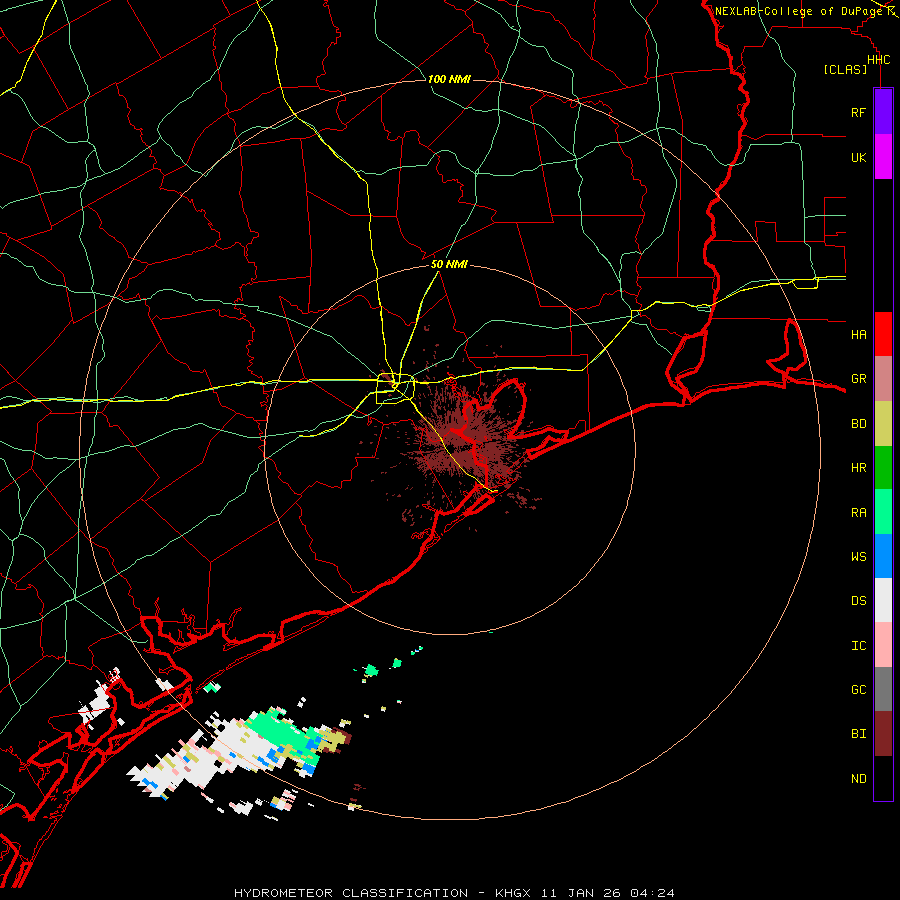Click the WS blue legend swatch
This screenshot has height=900, width=900.
point(883,556)
